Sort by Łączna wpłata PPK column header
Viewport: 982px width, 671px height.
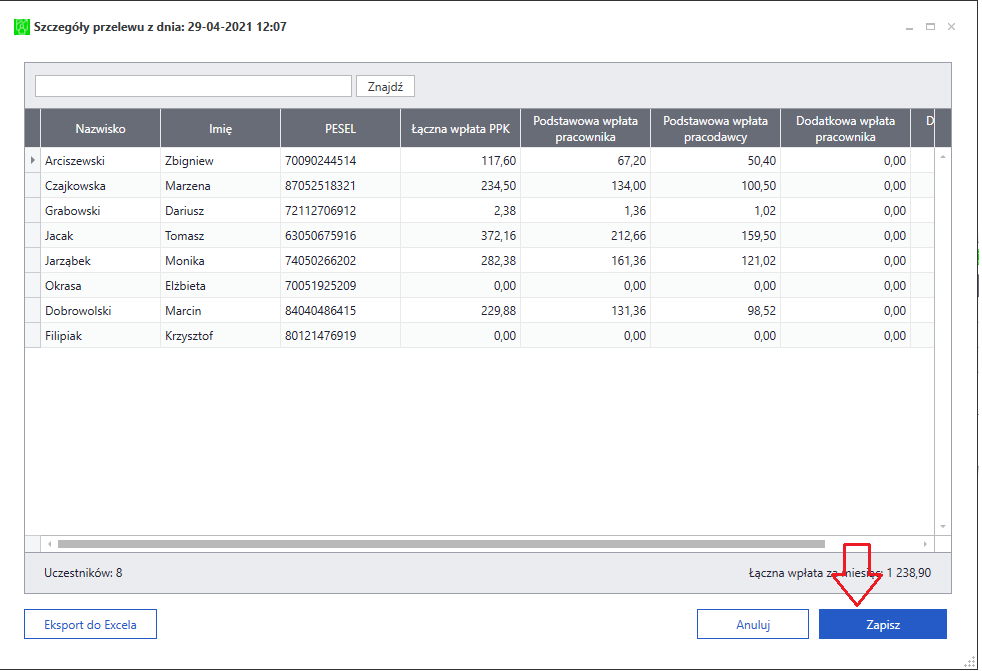(460, 128)
